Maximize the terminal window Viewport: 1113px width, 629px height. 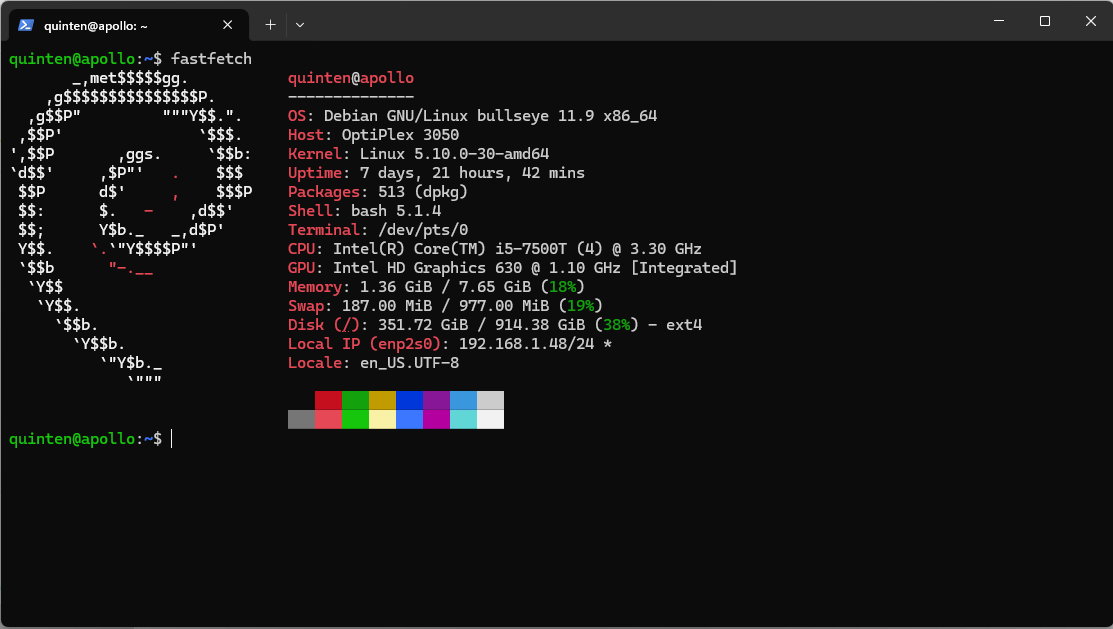pyautogui.click(x=1045, y=21)
